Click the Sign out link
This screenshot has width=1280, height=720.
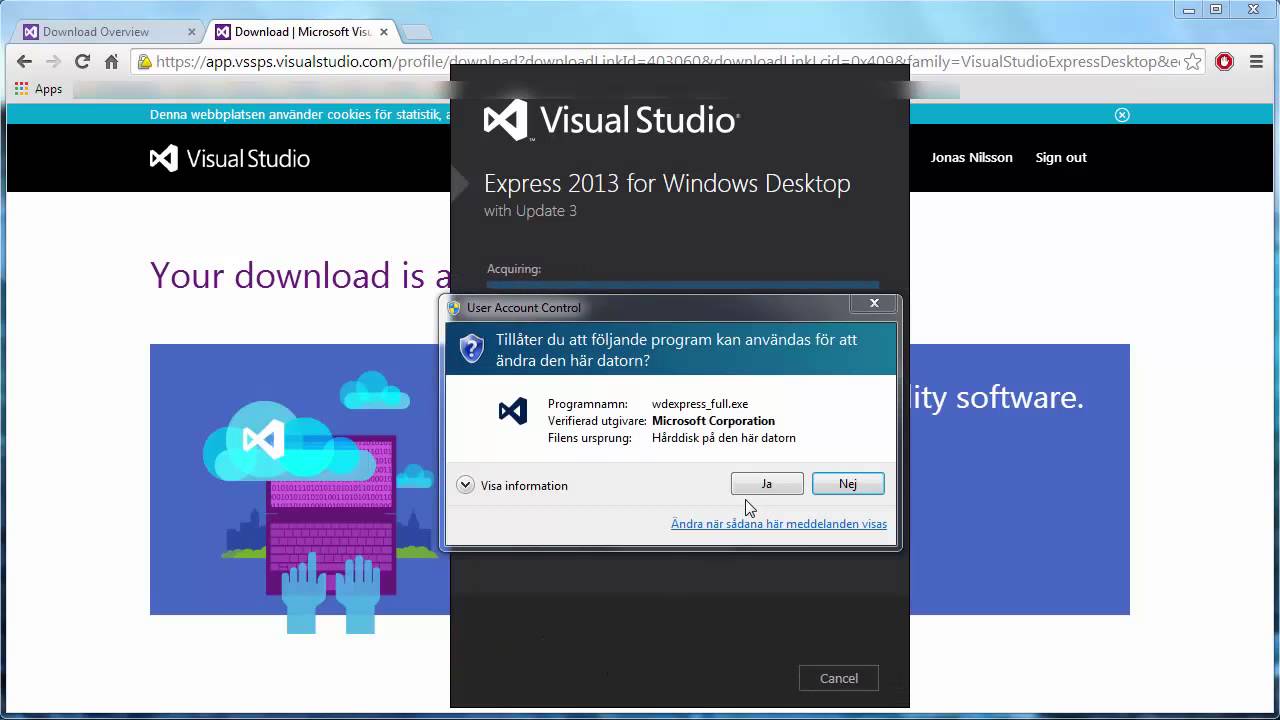1061,157
